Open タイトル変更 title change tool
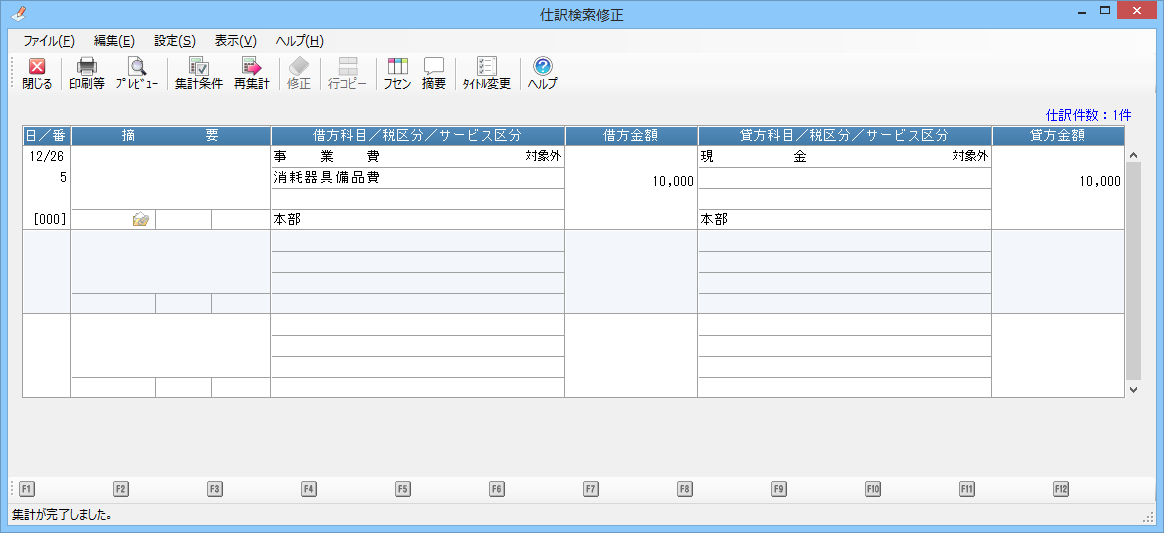 [486, 73]
